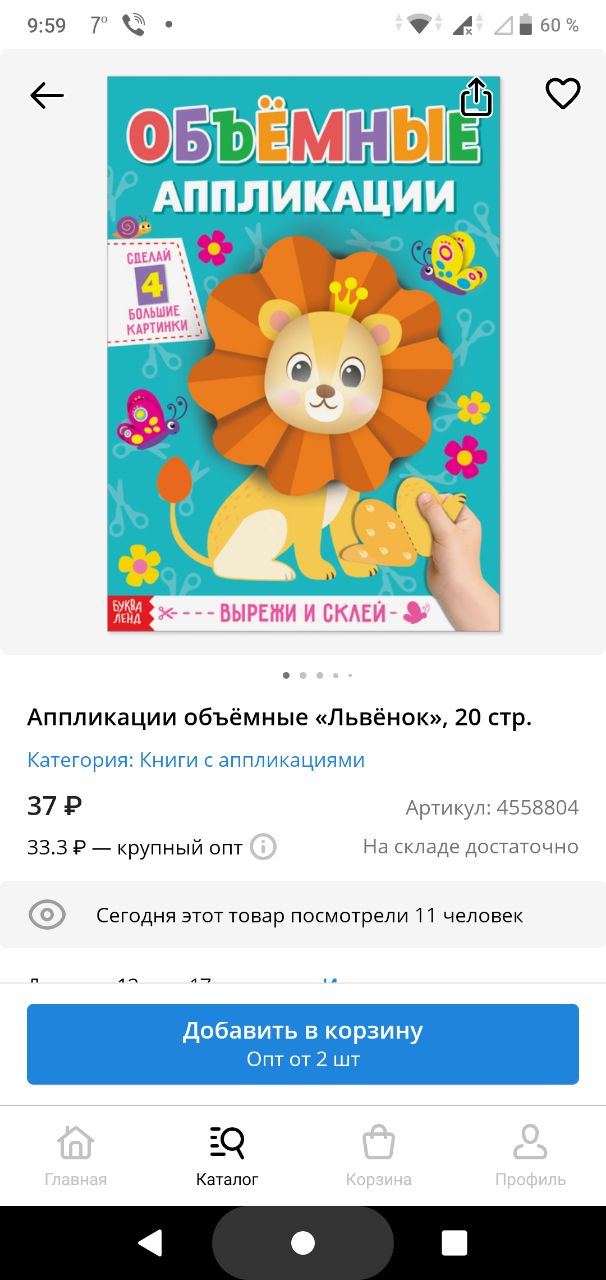The width and height of the screenshot is (606, 1280).
Task: Toggle the heart favorite icon
Action: click(x=563, y=94)
